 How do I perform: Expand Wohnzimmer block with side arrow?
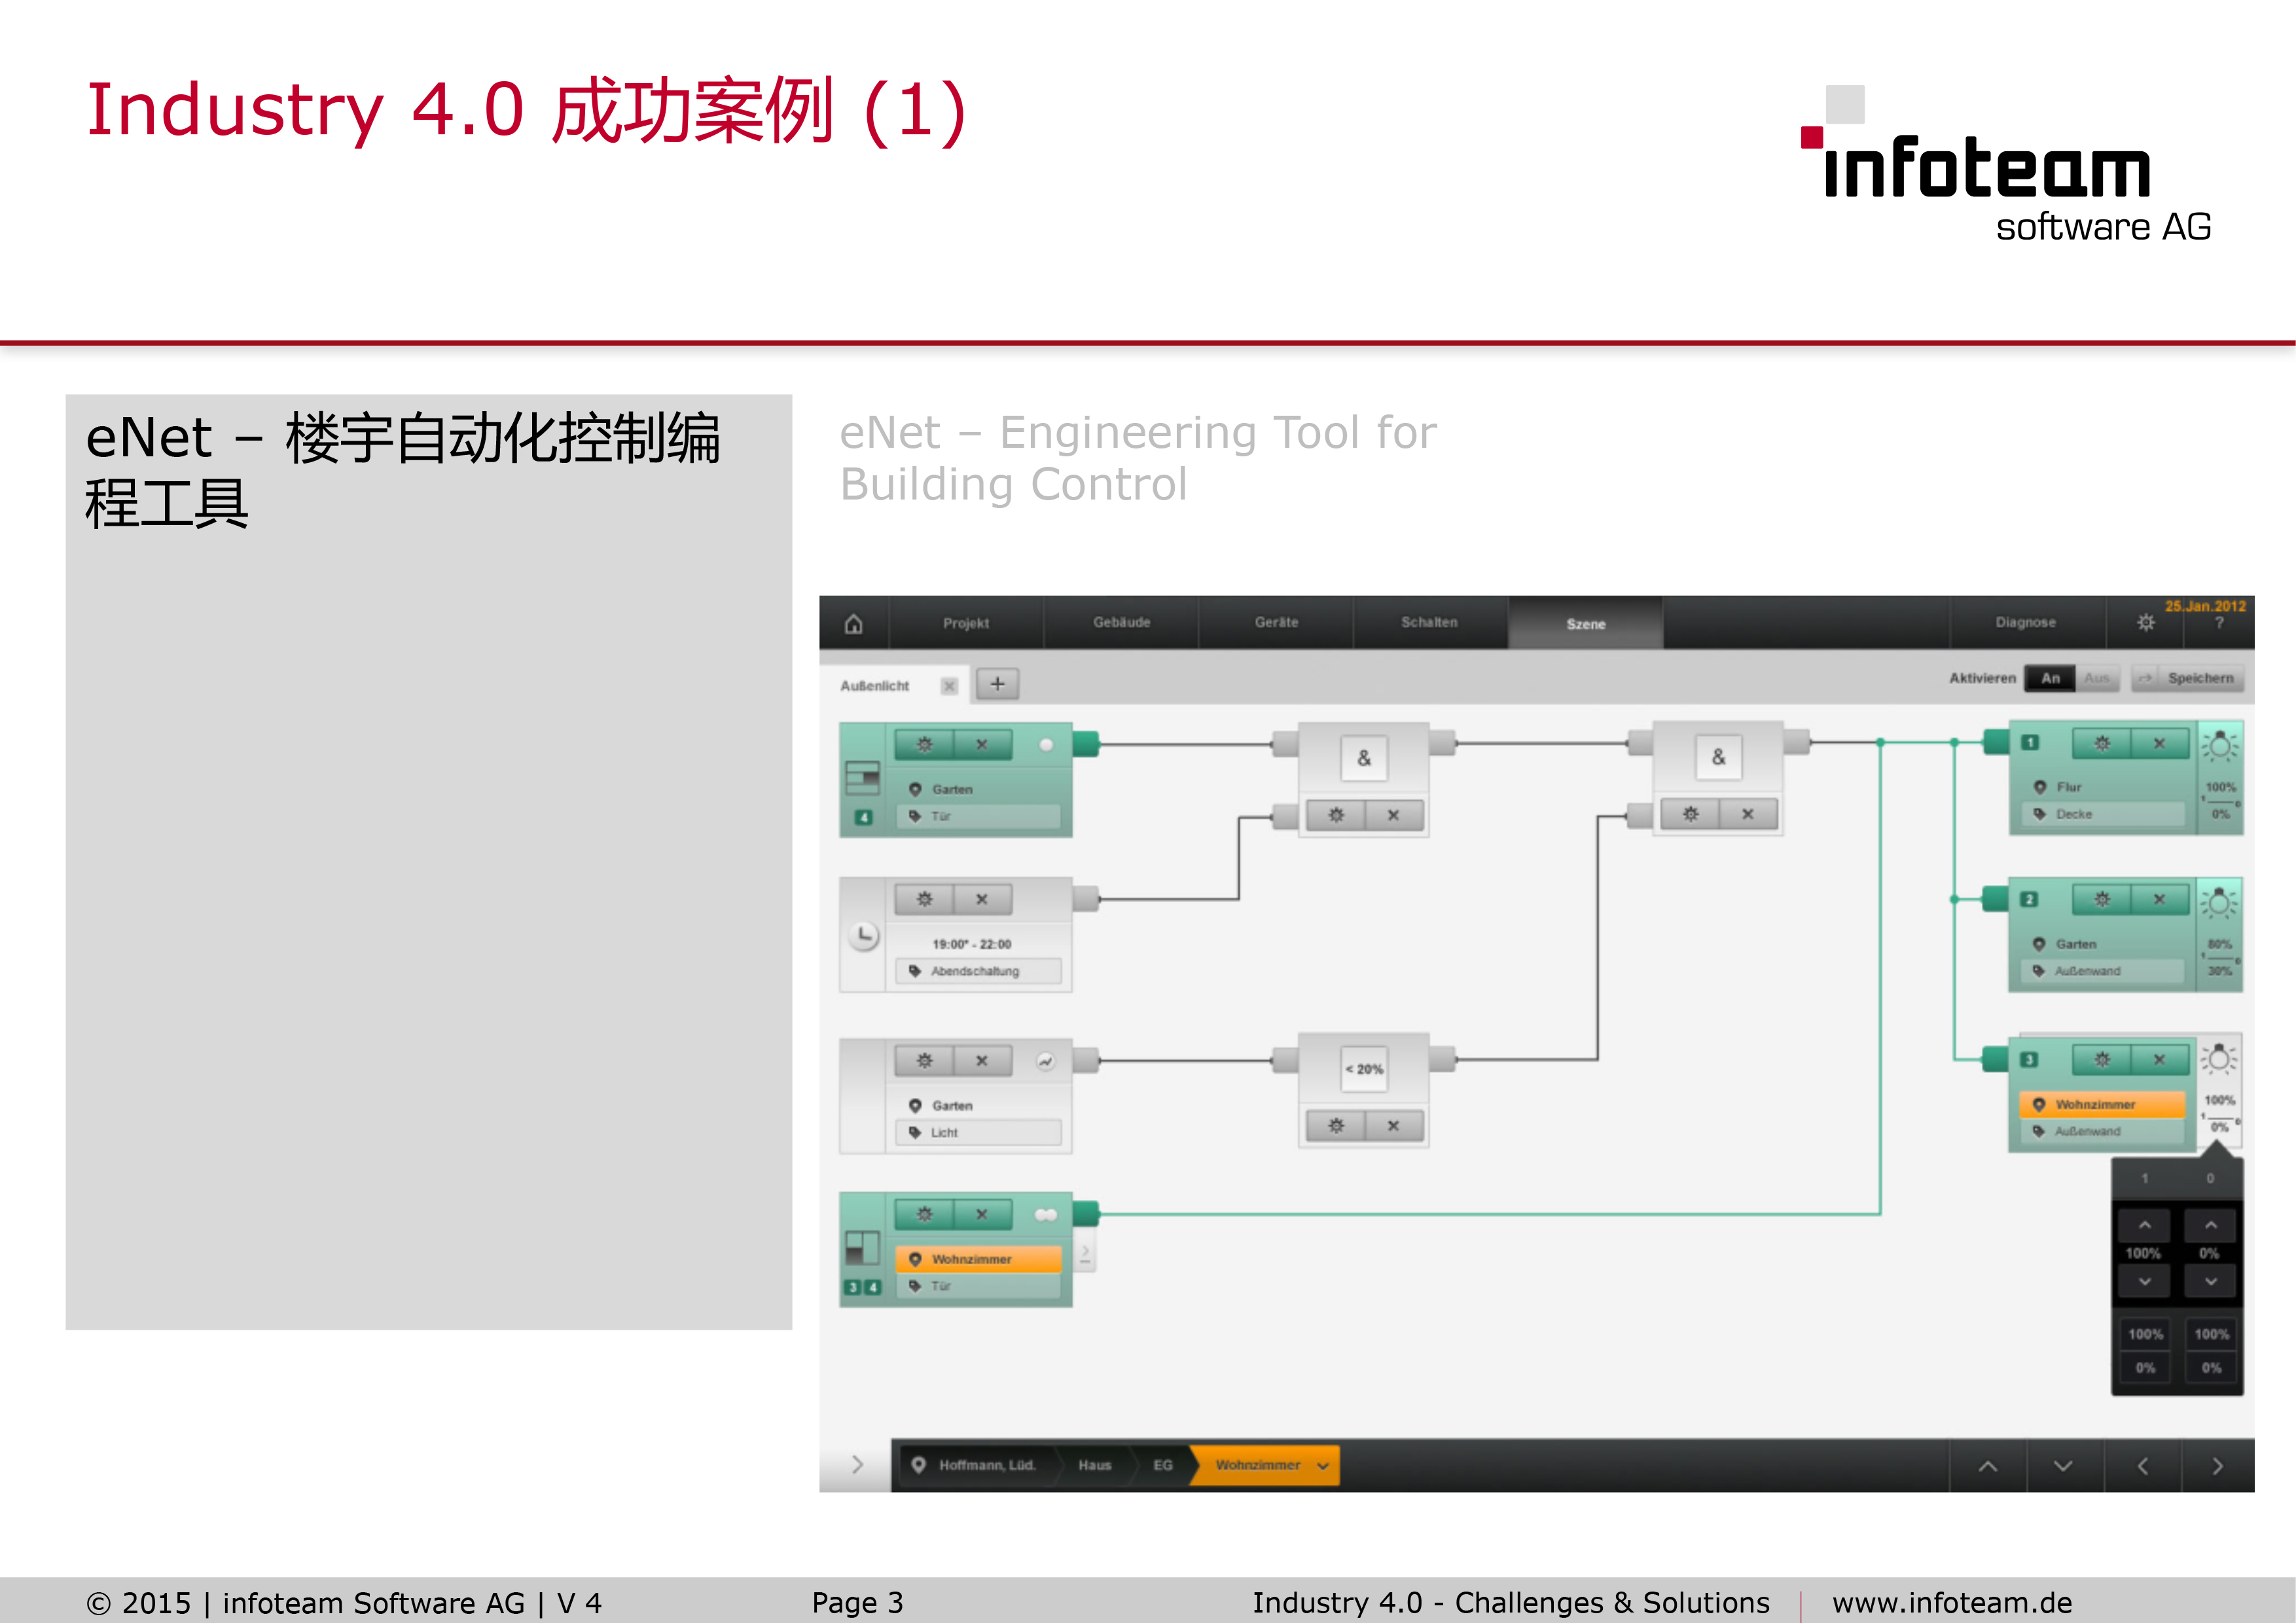1085,1252
